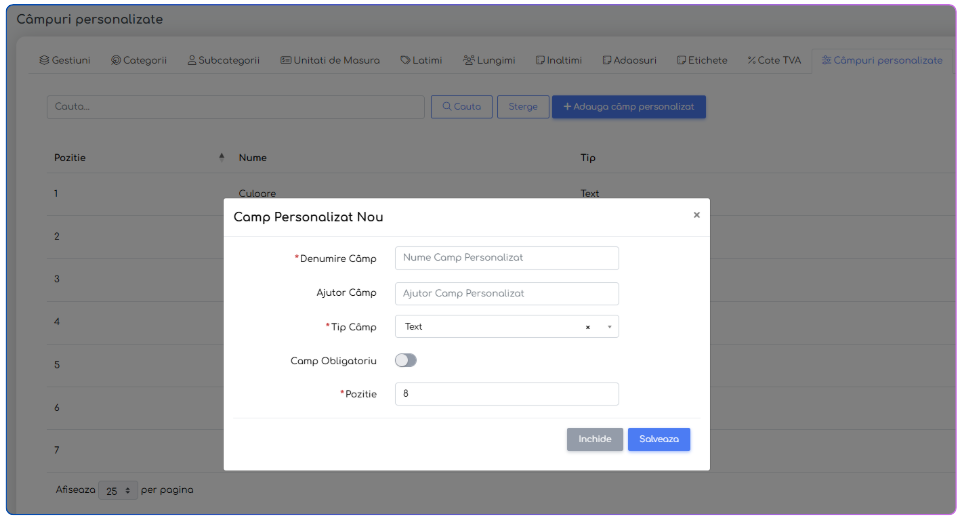Switch to the Cote TVA tab
The image size is (961, 521).
pos(774,61)
